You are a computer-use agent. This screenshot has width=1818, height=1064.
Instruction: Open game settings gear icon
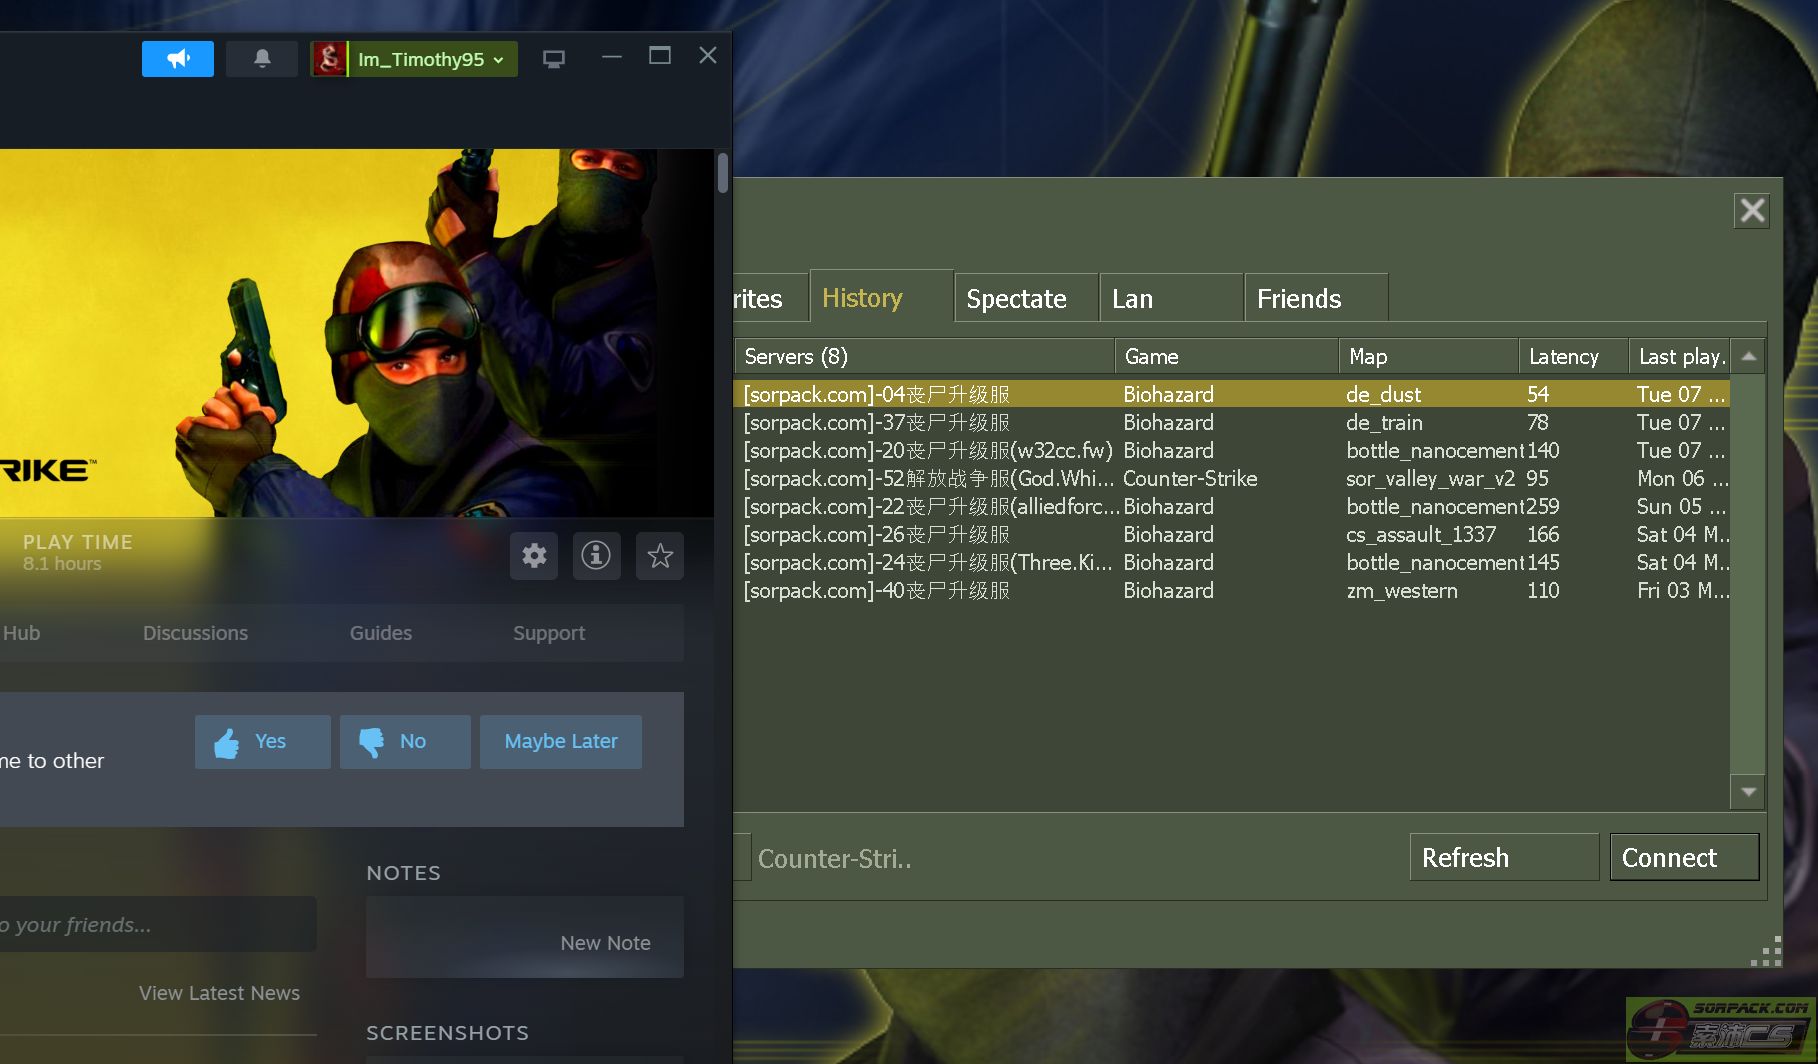point(534,555)
